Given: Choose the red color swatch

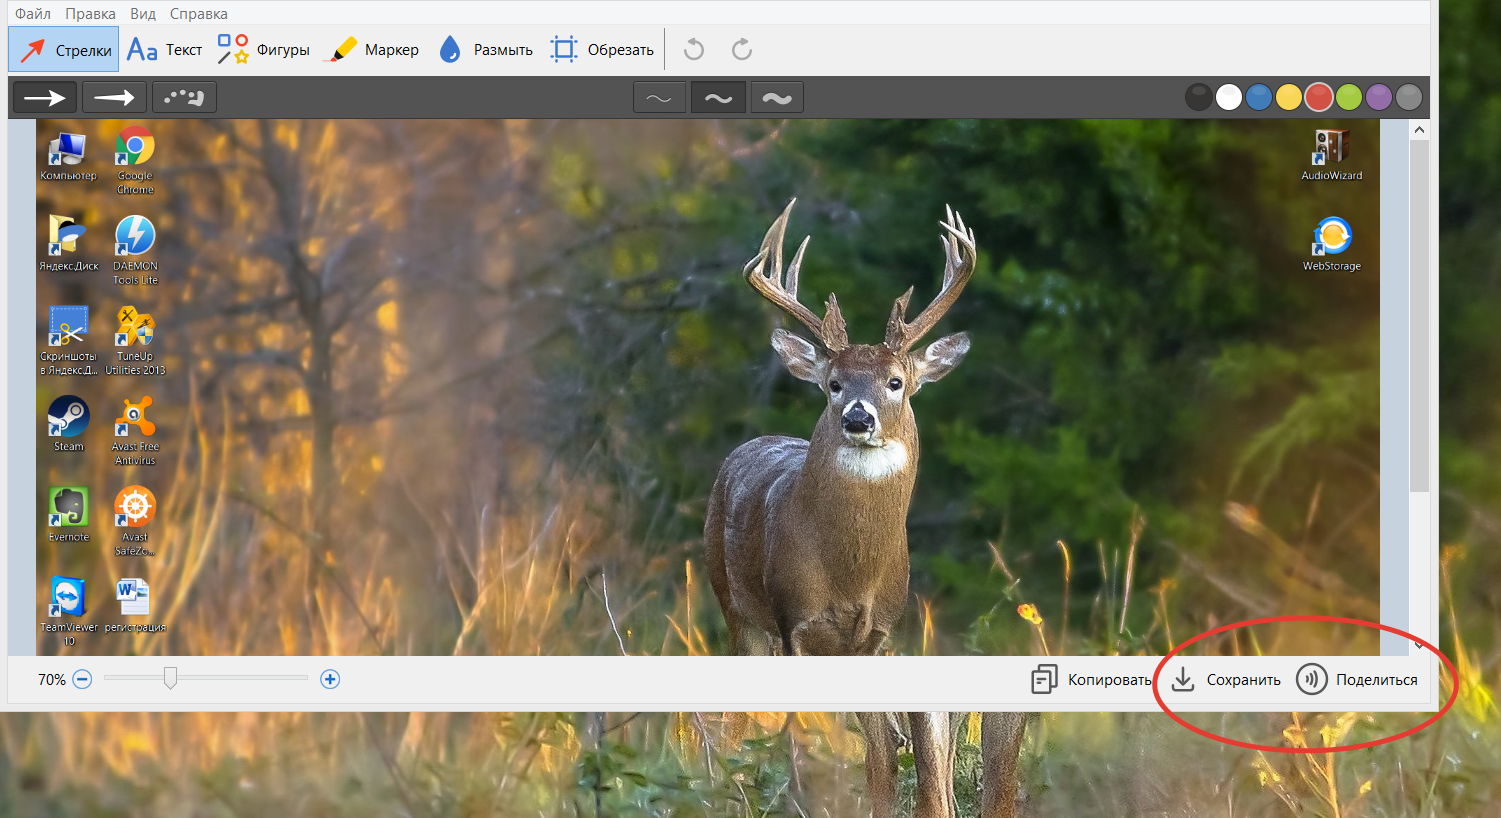Looking at the screenshot, I should (x=1319, y=97).
